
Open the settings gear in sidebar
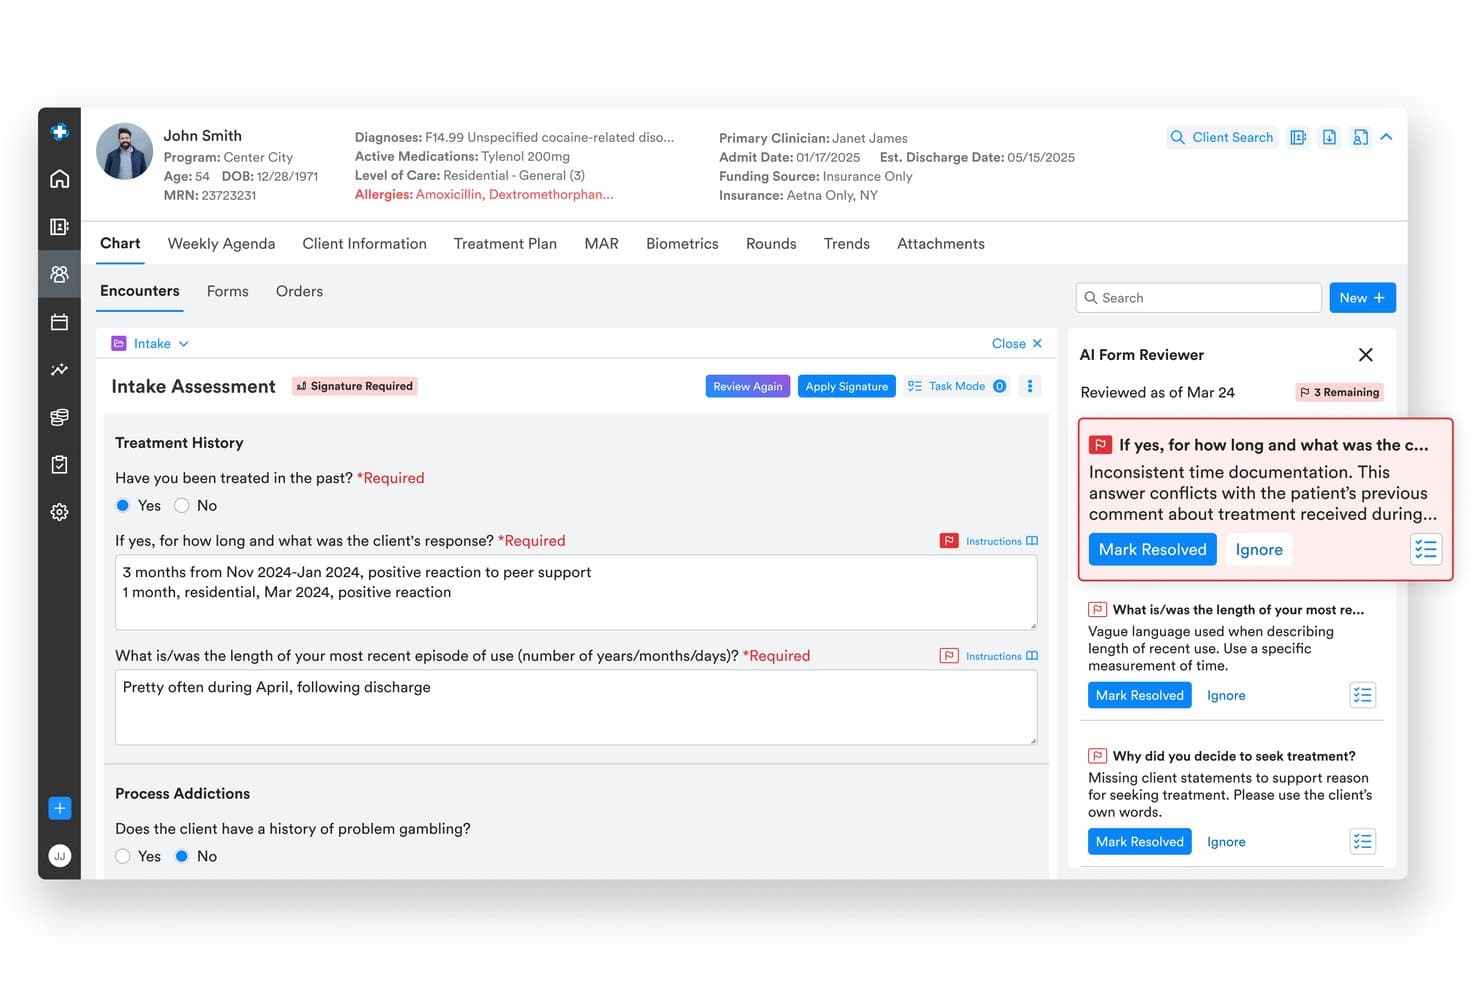coord(60,512)
